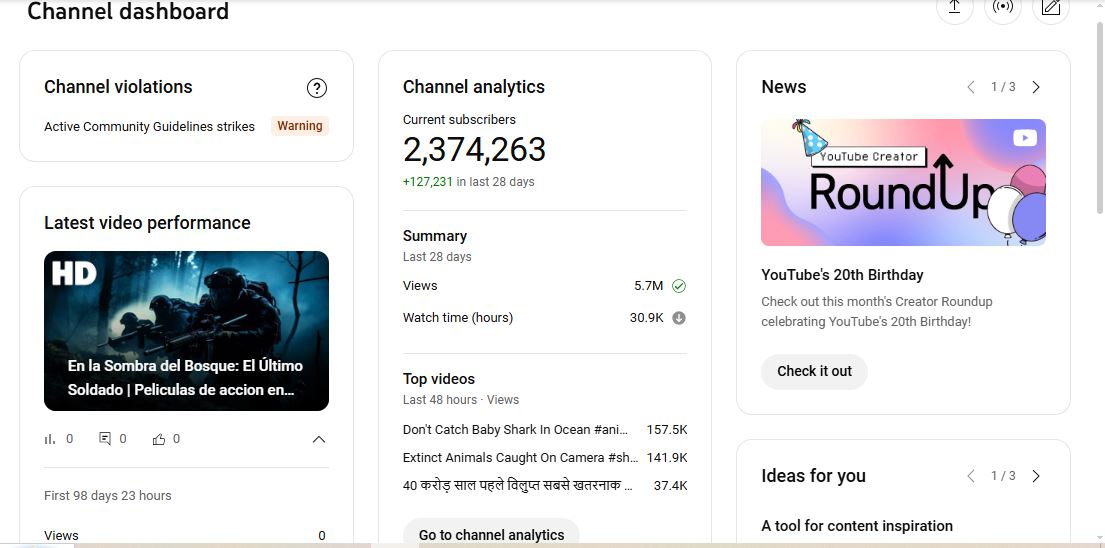Image resolution: width=1105 pixels, height=548 pixels.
Task: Open the En la Sombra del Bosque thumbnail
Action: (186, 331)
